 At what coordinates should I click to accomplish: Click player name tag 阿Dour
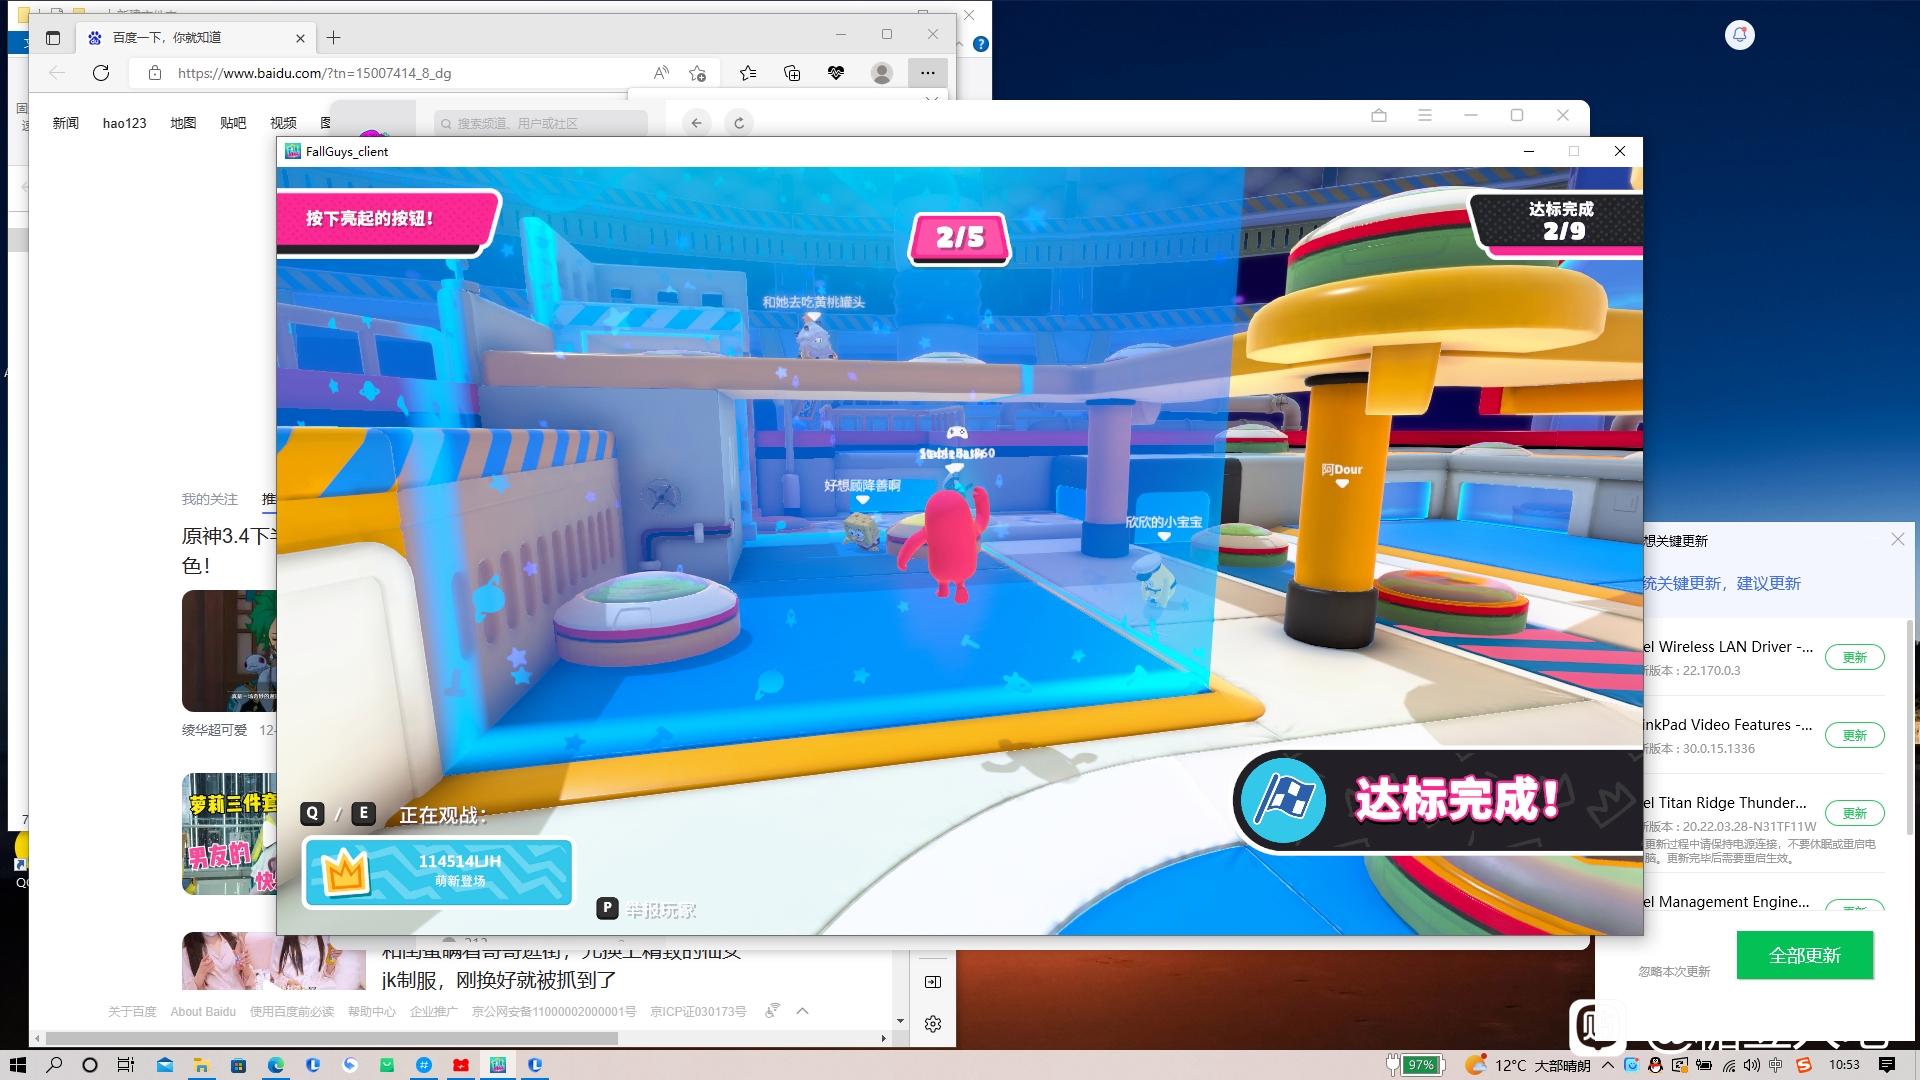pos(1342,469)
